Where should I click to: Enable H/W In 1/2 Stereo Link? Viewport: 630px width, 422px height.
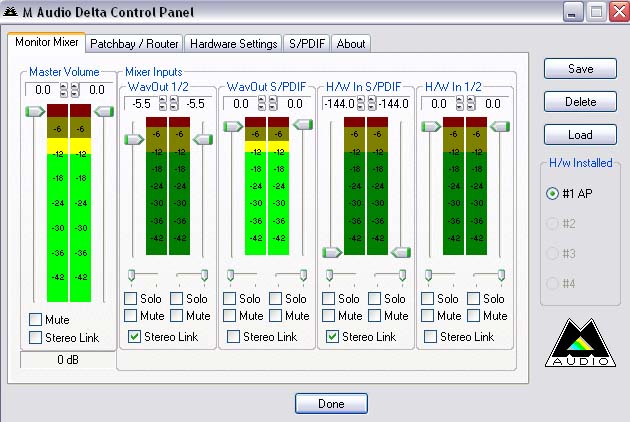(430, 336)
